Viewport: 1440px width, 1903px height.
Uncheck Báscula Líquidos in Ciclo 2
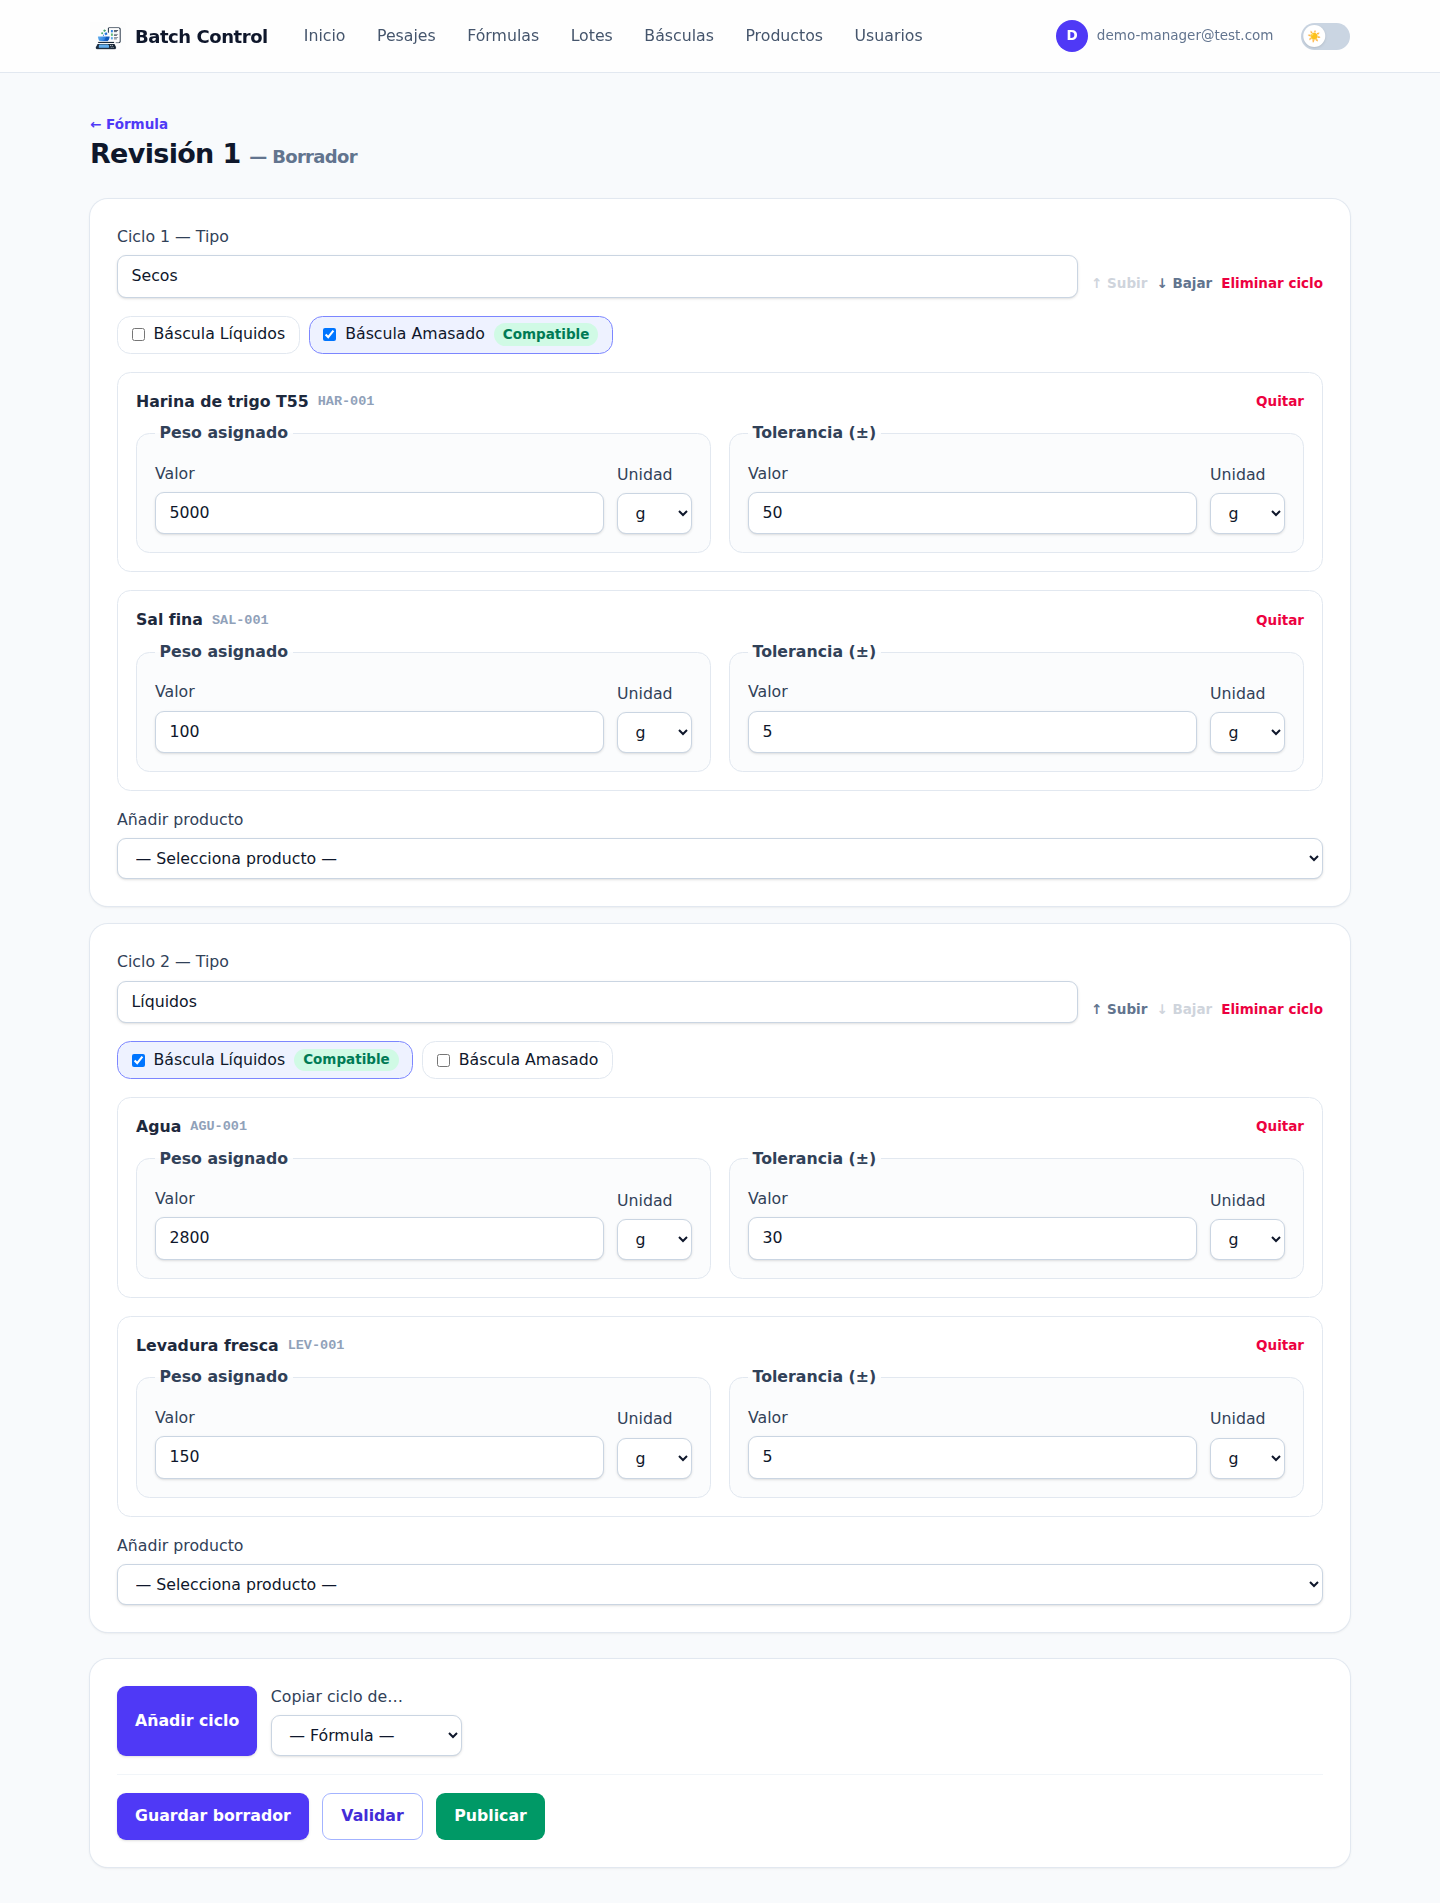point(139,1061)
